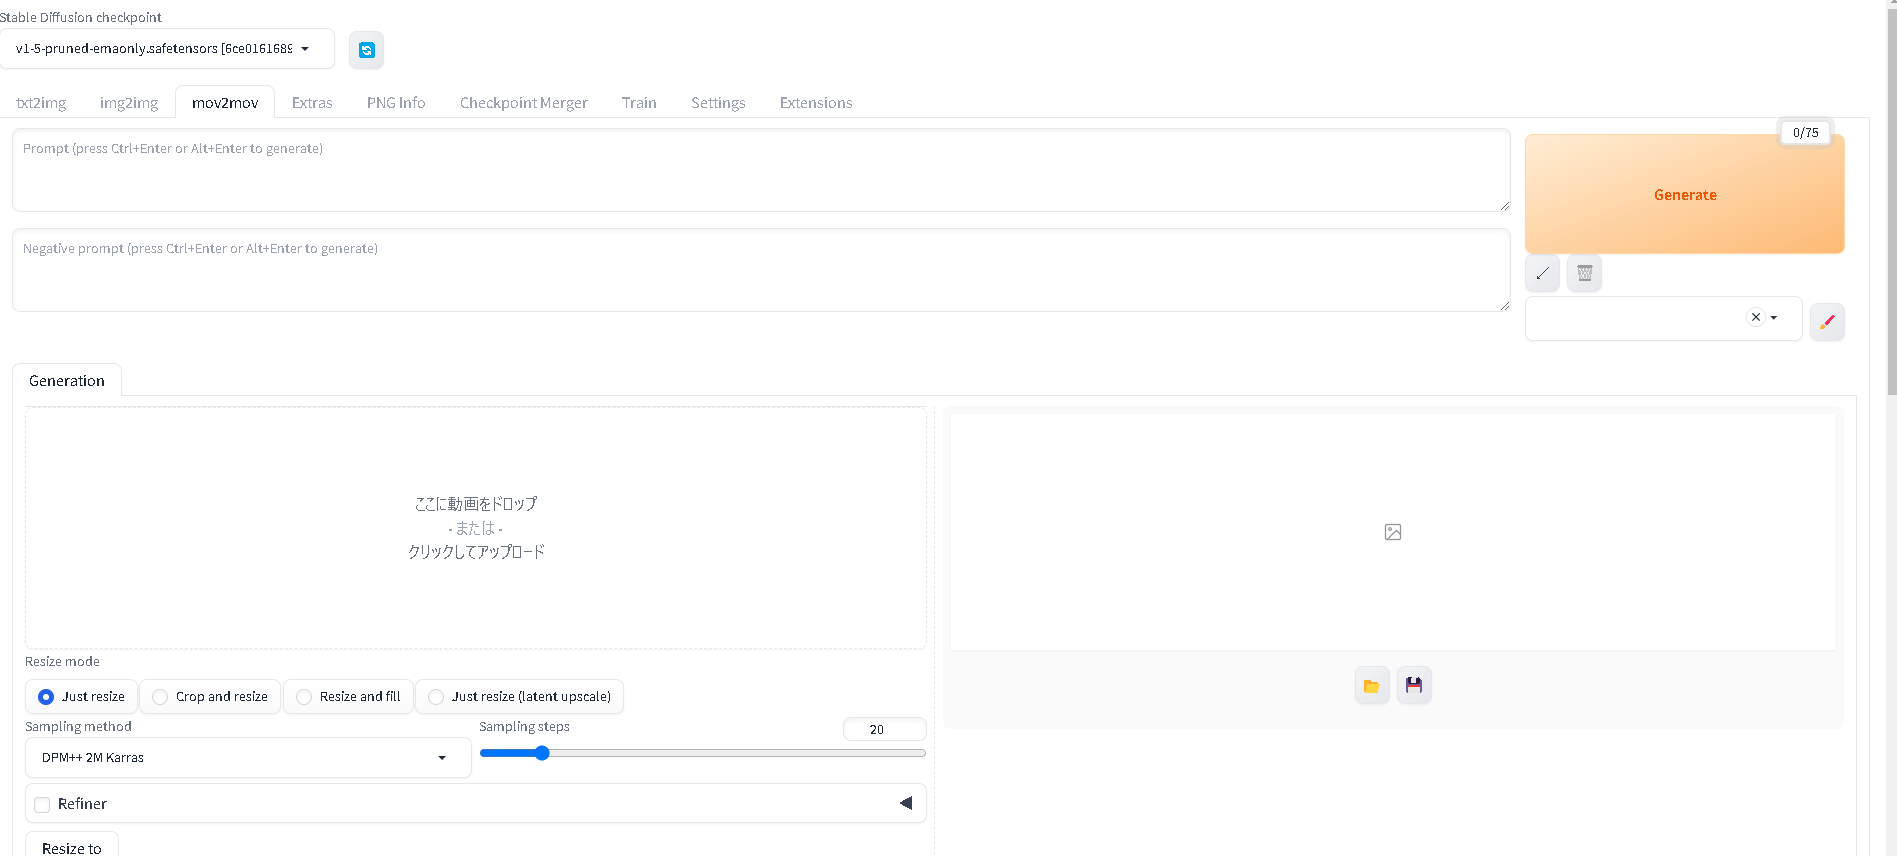Click the read generation parameters arrow icon
Viewport: 1897px width, 856px height.
click(x=1542, y=273)
